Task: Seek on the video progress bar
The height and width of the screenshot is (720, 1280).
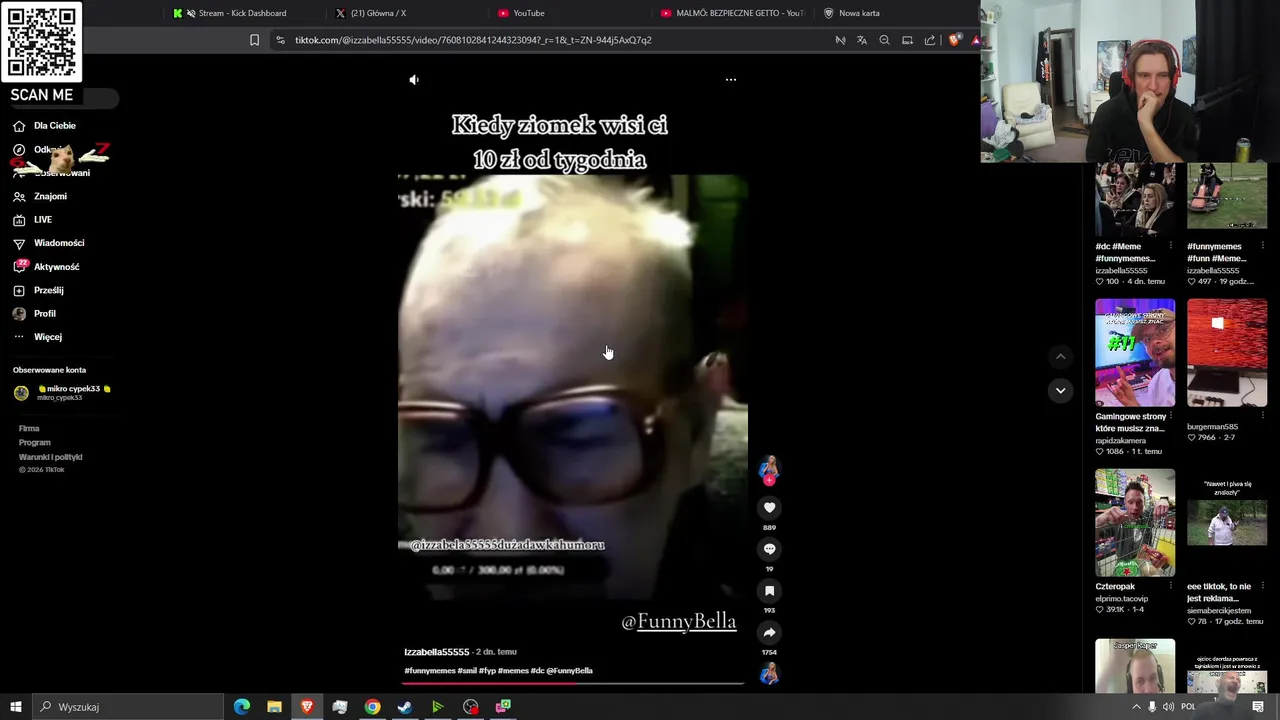Action: tap(573, 683)
